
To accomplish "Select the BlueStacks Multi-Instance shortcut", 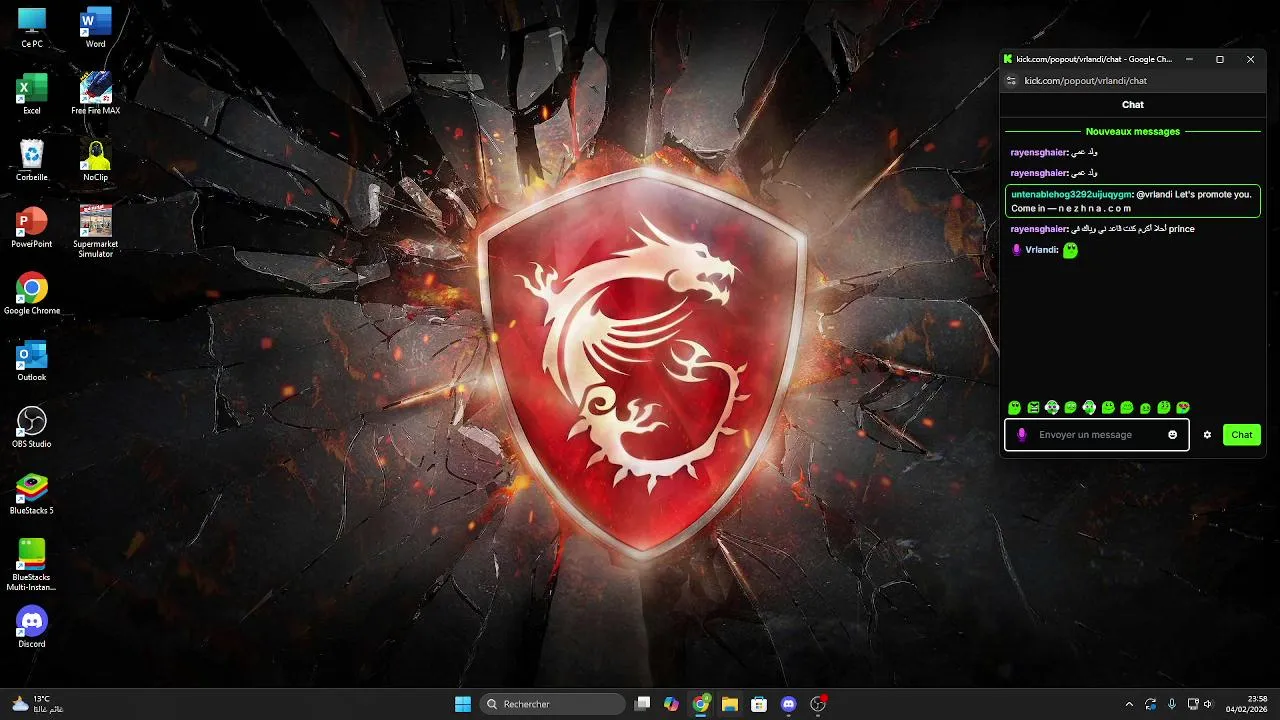I will 32,565.
